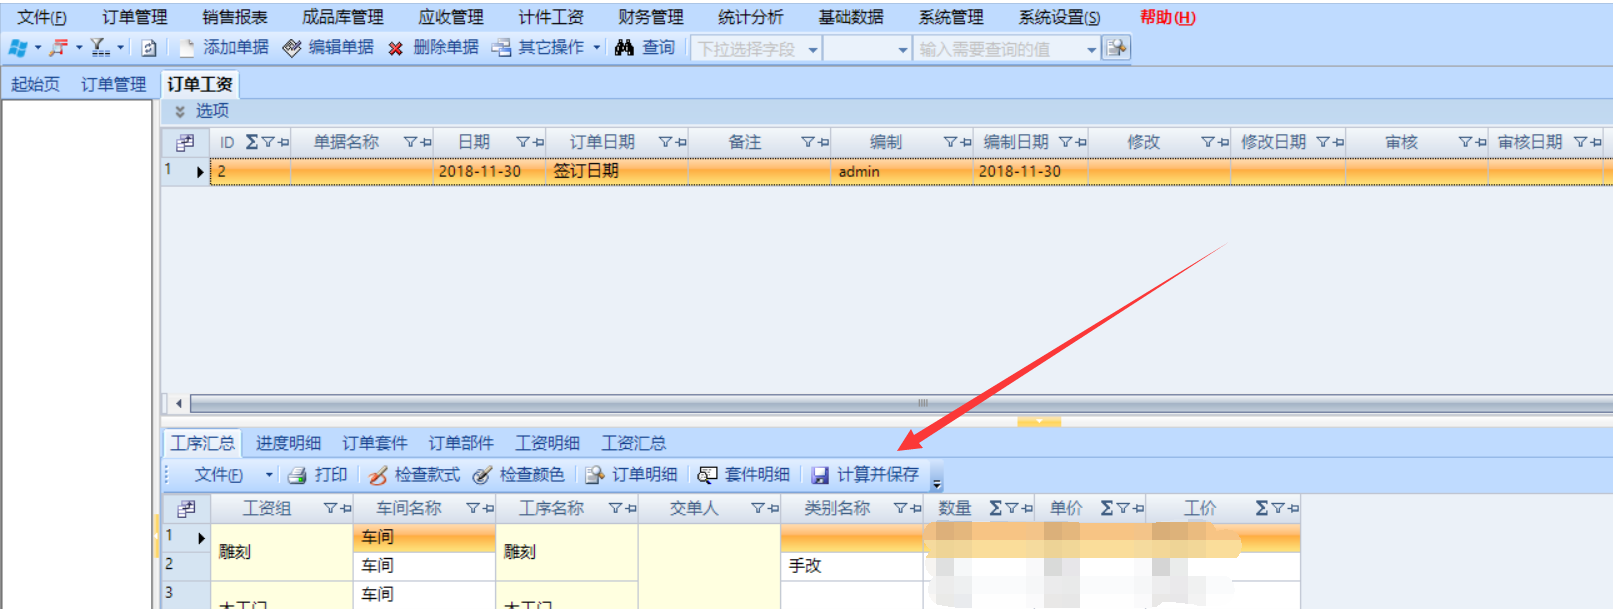Click the 套件明细 kit detail icon

click(707, 475)
